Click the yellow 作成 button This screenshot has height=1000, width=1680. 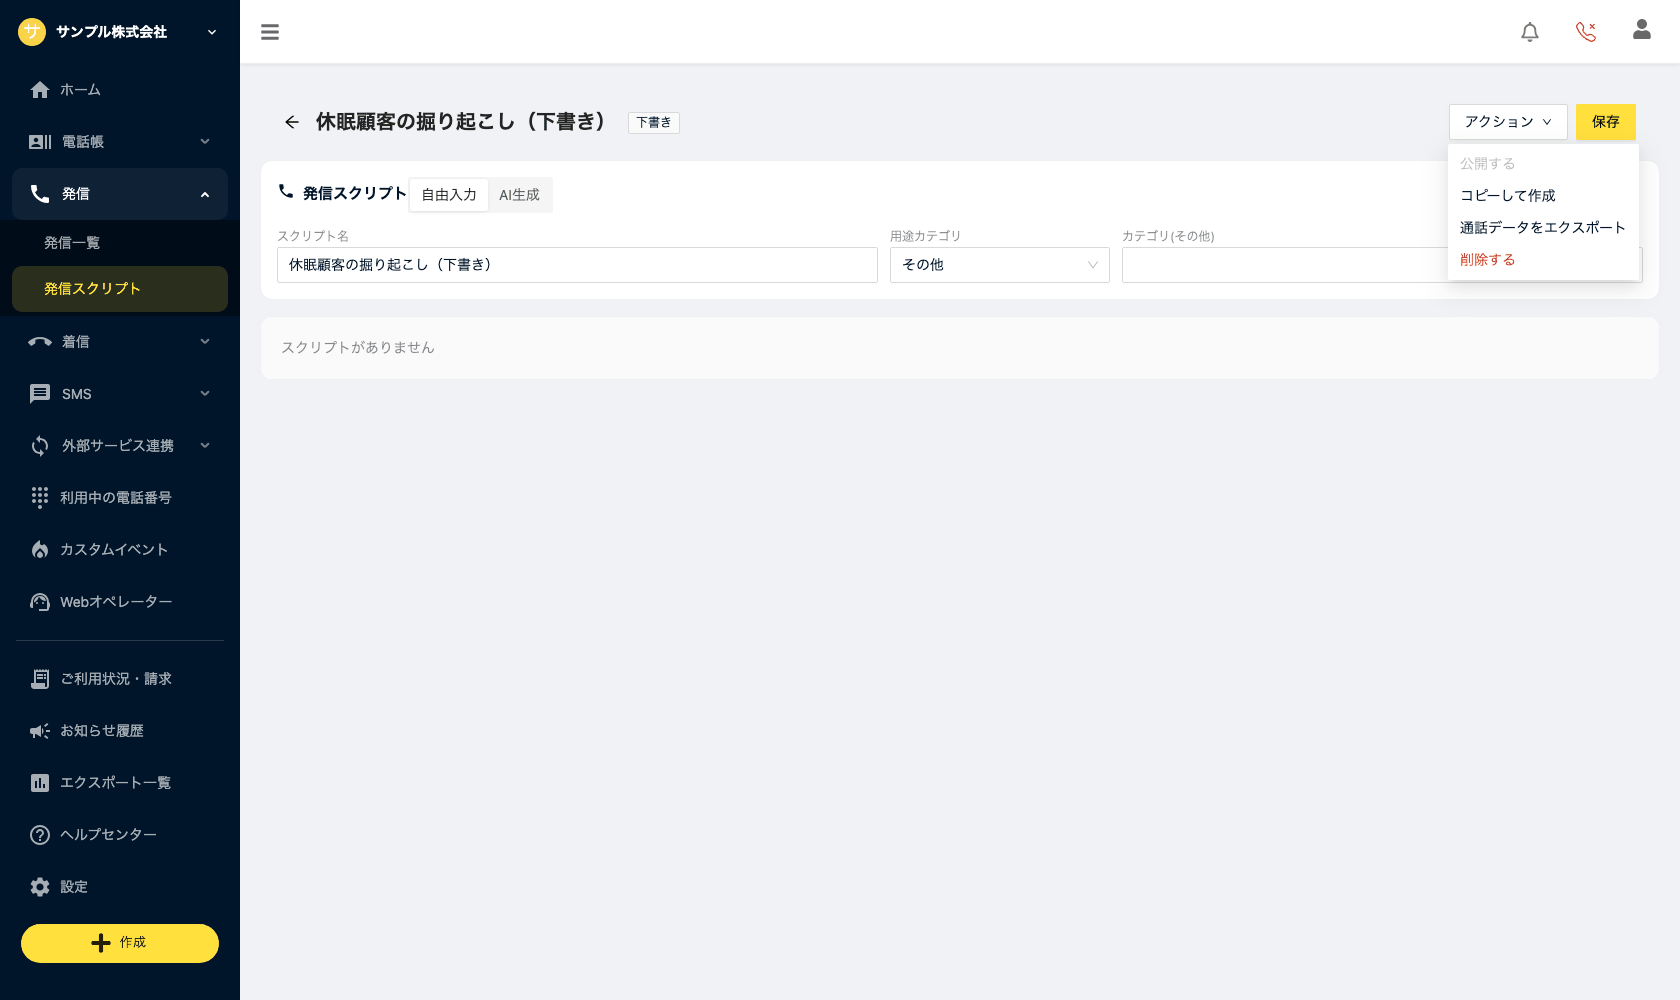(x=120, y=943)
